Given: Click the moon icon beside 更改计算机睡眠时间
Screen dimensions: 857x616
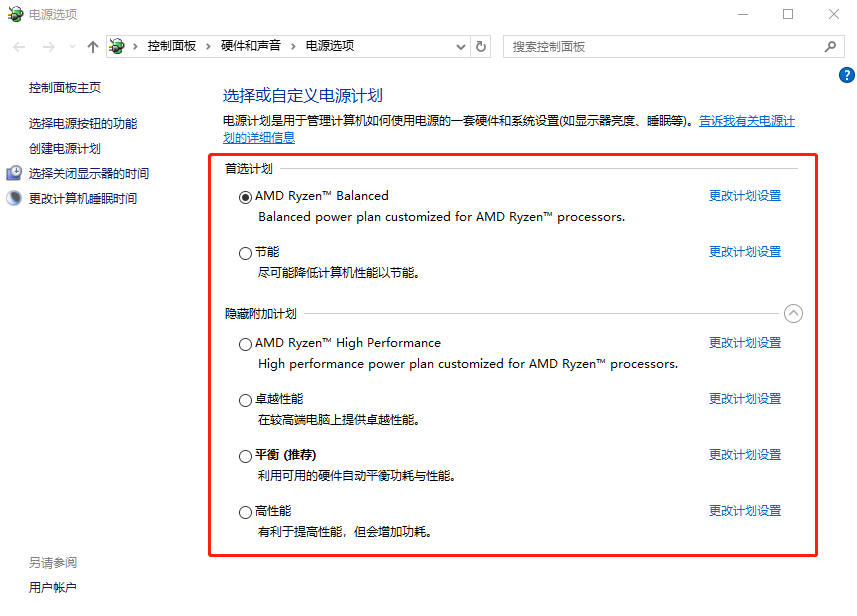Looking at the screenshot, I should (x=13, y=197).
